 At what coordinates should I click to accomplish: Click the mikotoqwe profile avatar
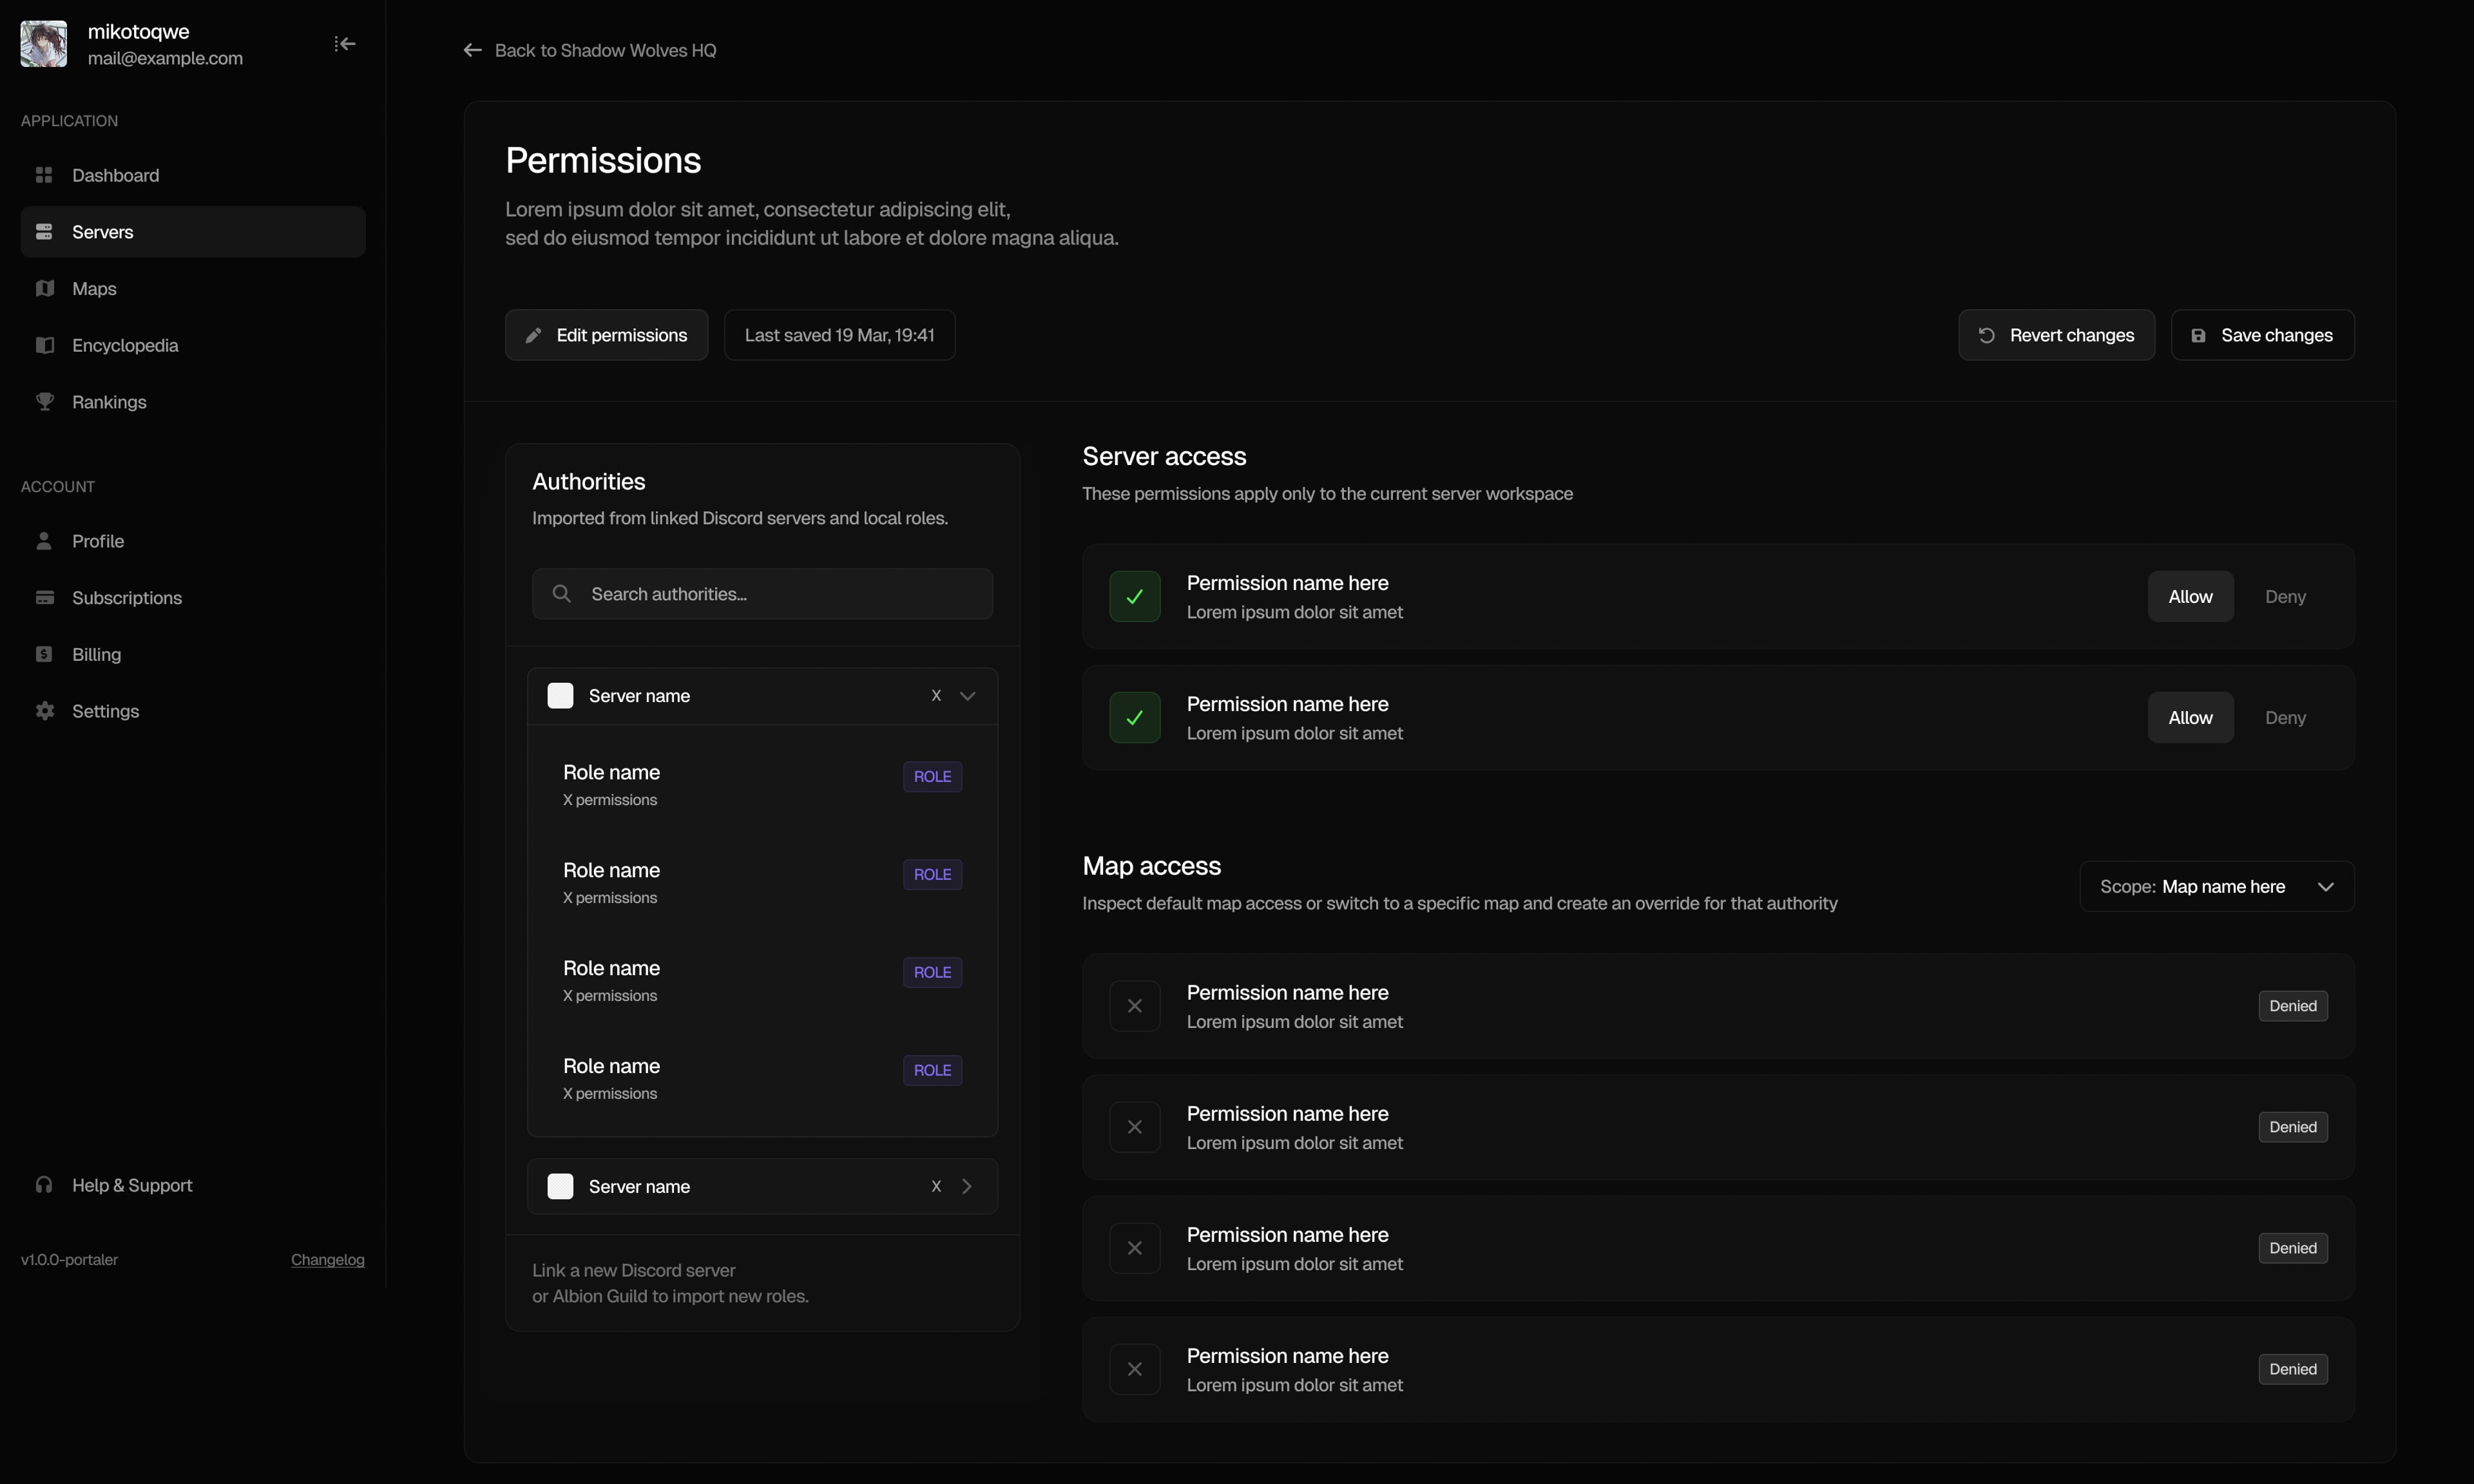click(44, 44)
